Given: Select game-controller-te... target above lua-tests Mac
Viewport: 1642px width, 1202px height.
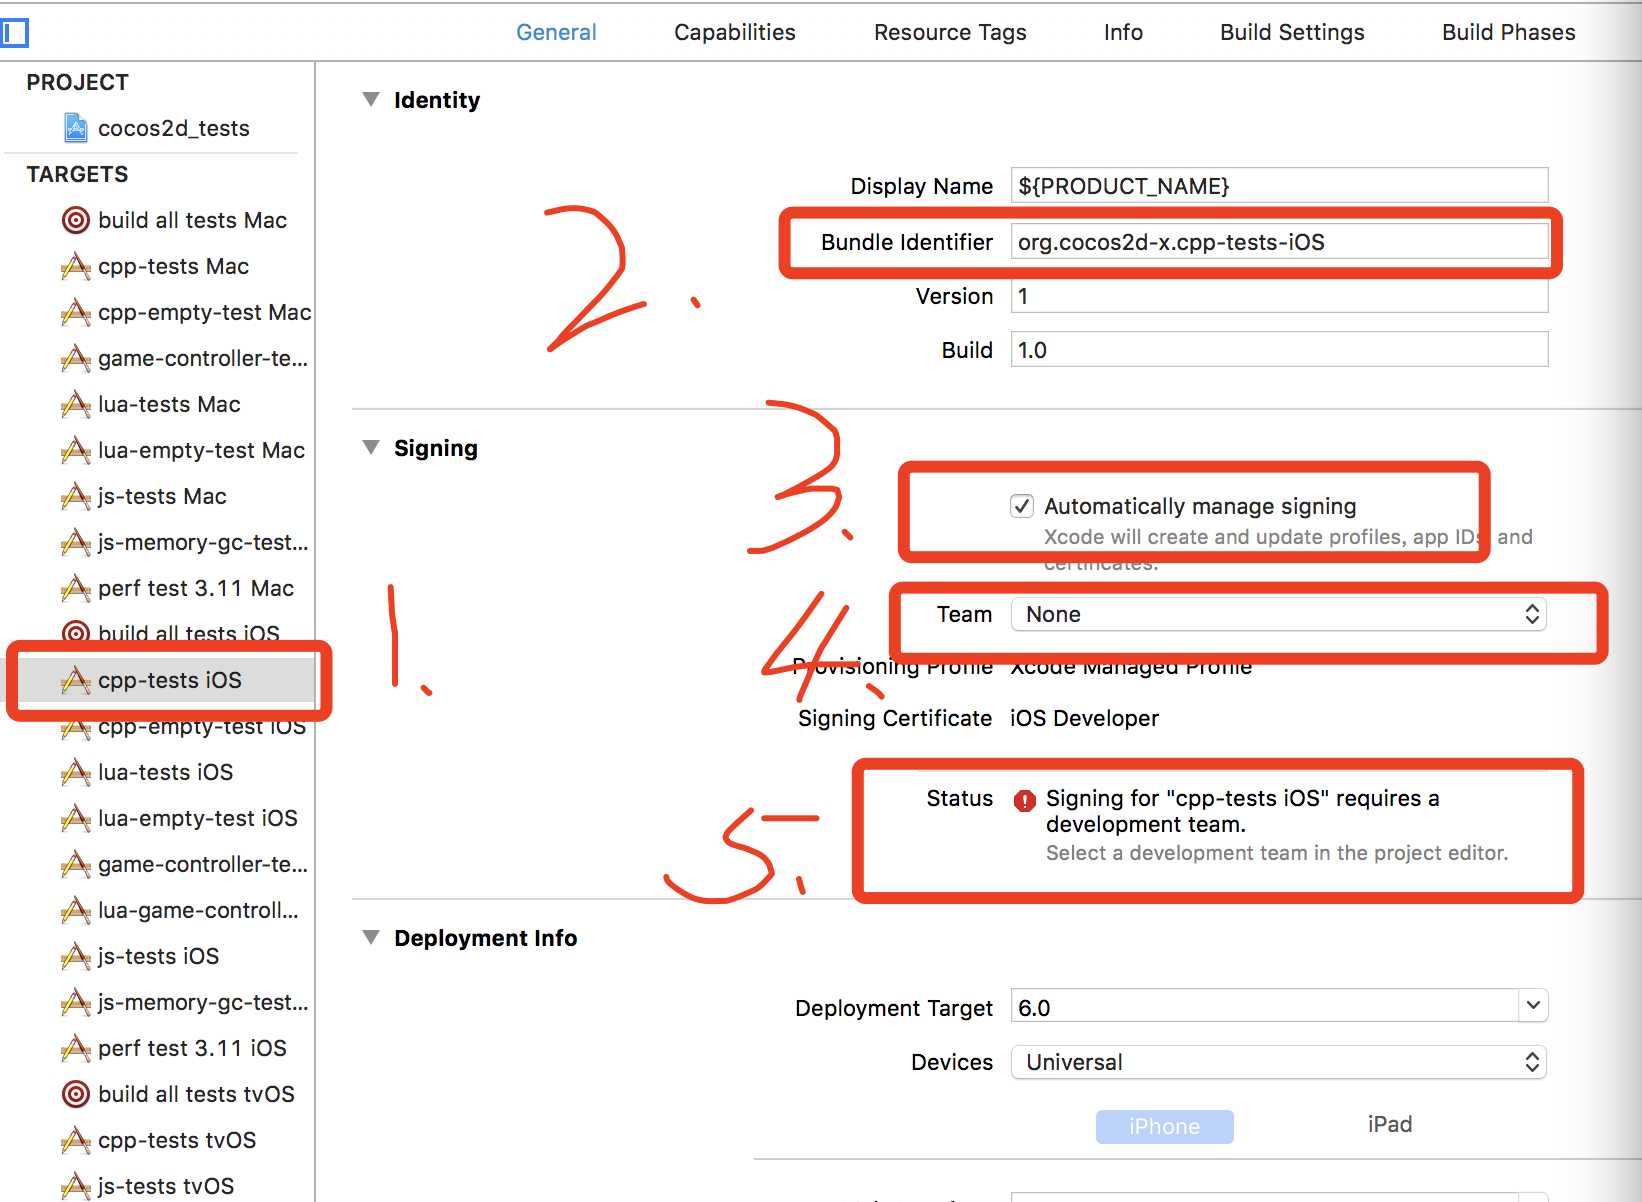Looking at the screenshot, I should coord(185,358).
